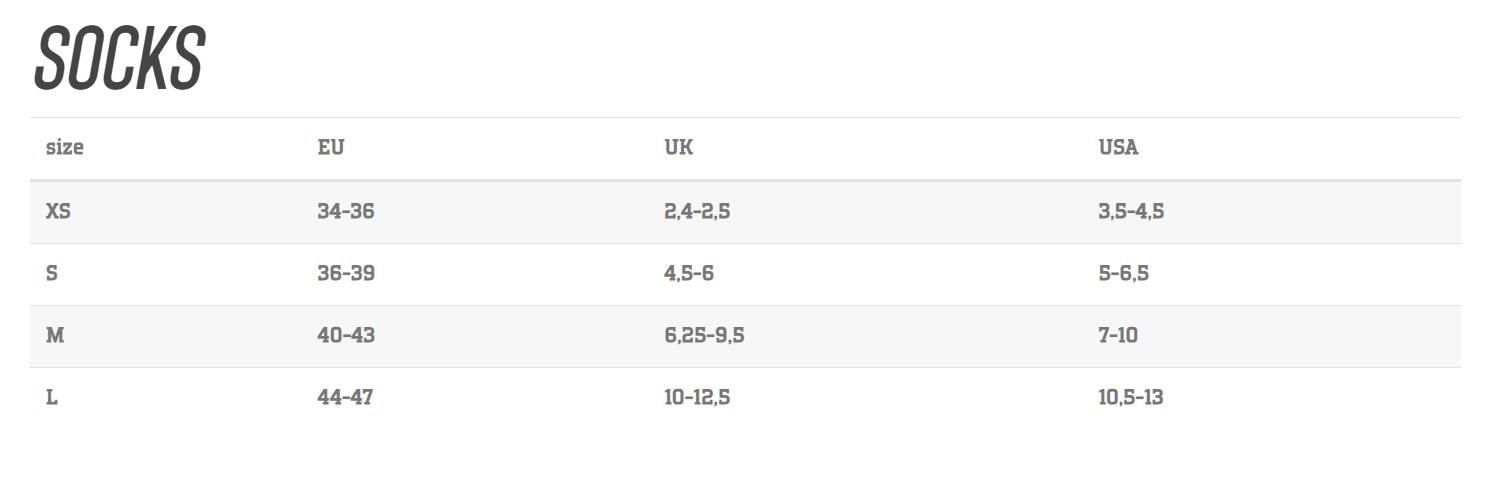Click UK value 10-12,5

pos(697,397)
